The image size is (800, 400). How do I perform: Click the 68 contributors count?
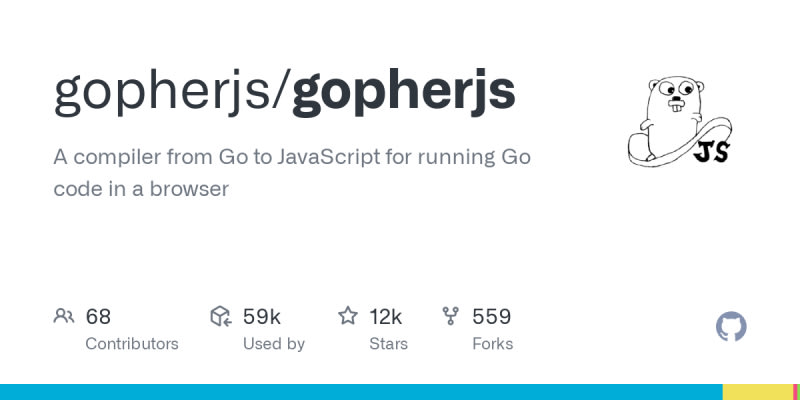[98, 317]
